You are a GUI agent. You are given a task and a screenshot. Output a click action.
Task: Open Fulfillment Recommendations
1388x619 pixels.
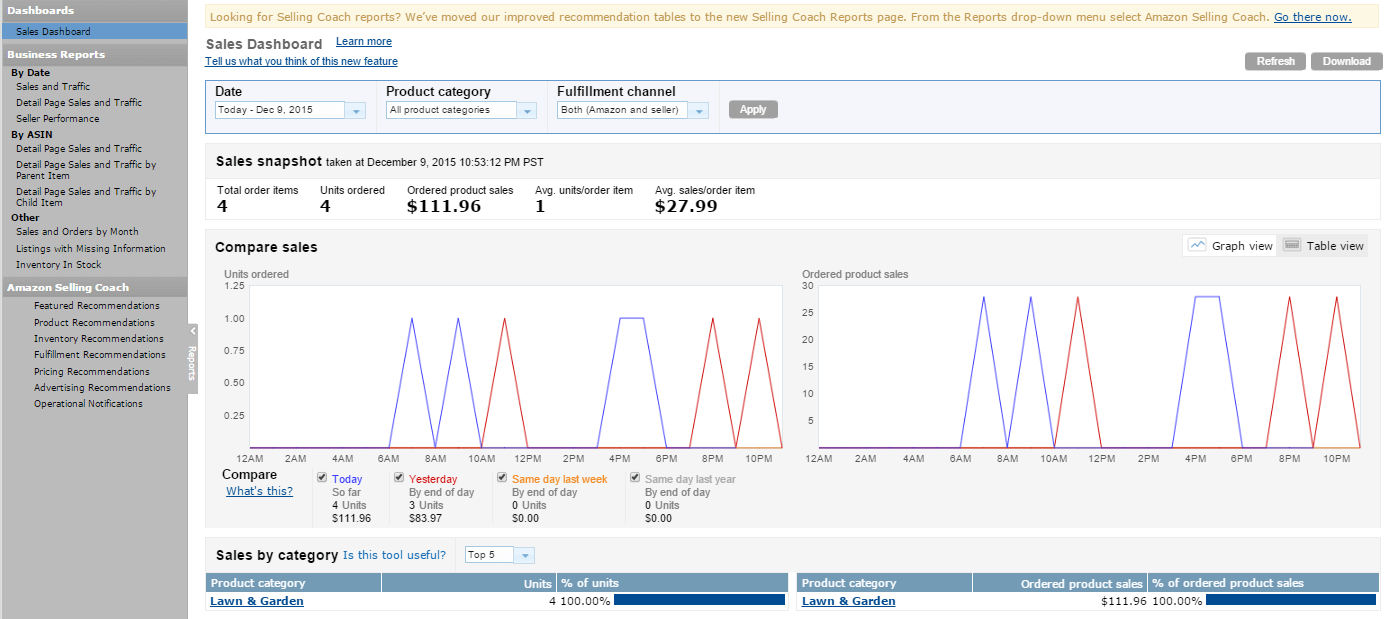coord(100,355)
